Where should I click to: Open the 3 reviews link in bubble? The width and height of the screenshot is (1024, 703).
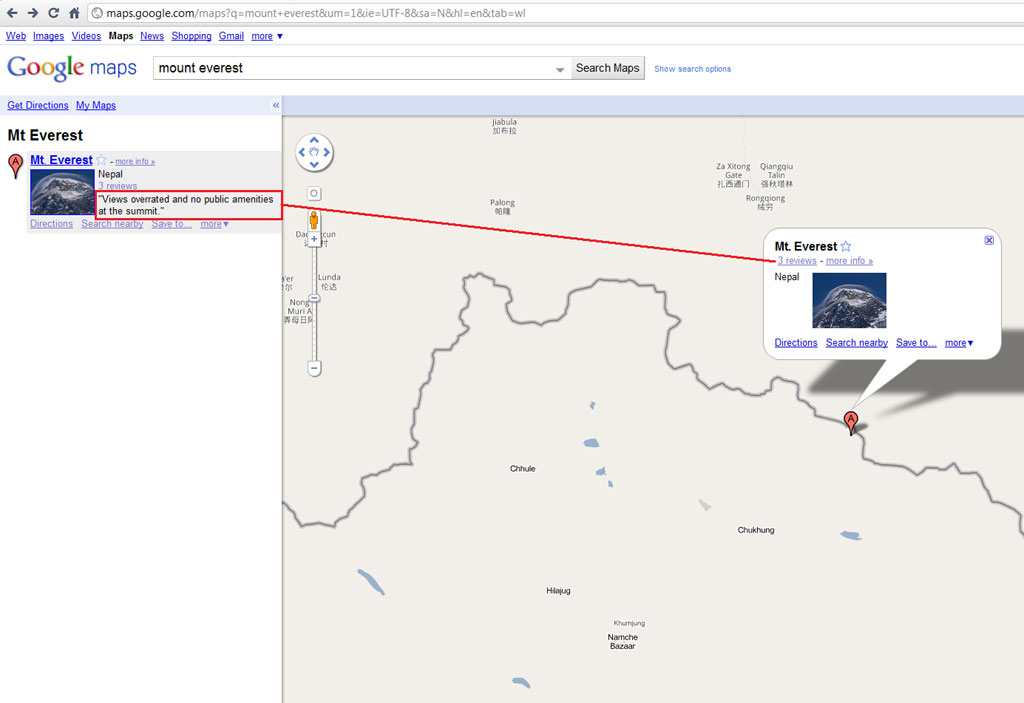797,261
